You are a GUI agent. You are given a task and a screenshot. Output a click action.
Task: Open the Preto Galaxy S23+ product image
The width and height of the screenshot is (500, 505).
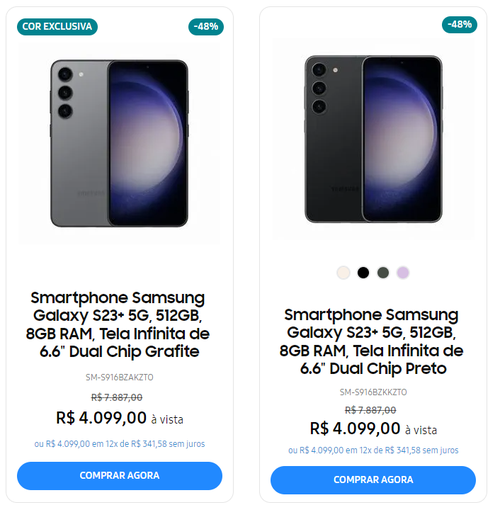373,139
